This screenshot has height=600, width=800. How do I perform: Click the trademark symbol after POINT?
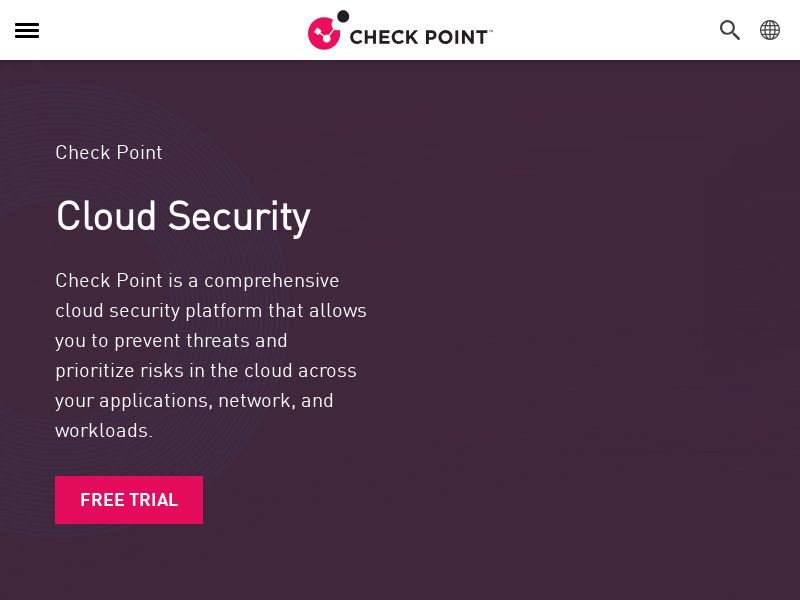point(490,31)
